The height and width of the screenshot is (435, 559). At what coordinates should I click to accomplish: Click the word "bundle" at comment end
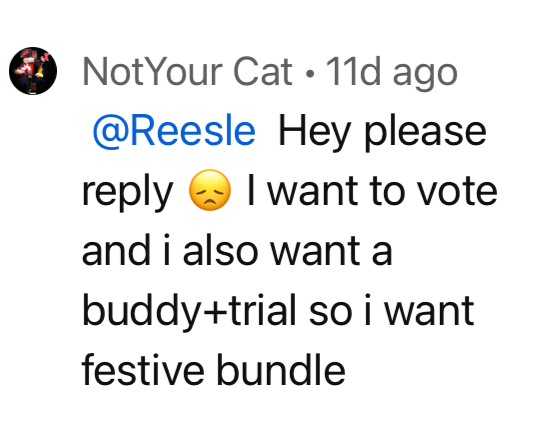(x=281, y=370)
